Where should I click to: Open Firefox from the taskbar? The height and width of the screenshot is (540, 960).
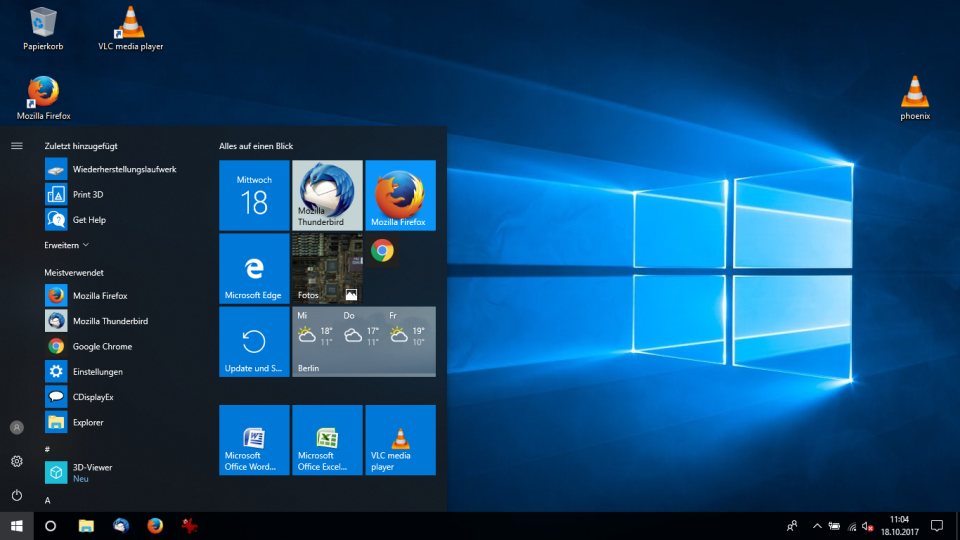(155, 526)
